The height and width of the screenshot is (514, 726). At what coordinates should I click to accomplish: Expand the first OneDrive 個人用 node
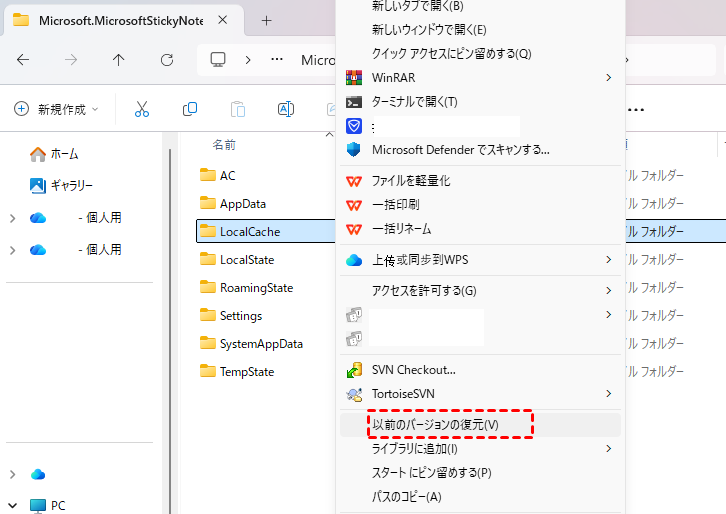[12, 218]
